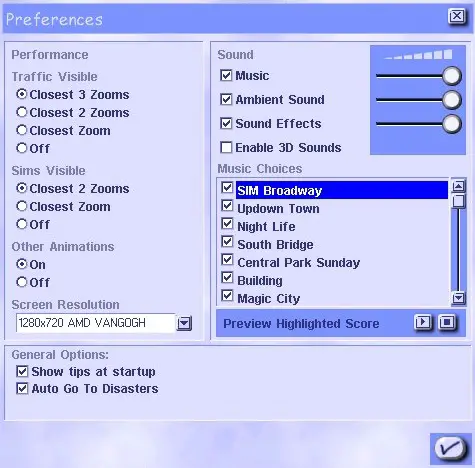Click the music list scroll up arrow
The image size is (475, 468).
coord(459,186)
